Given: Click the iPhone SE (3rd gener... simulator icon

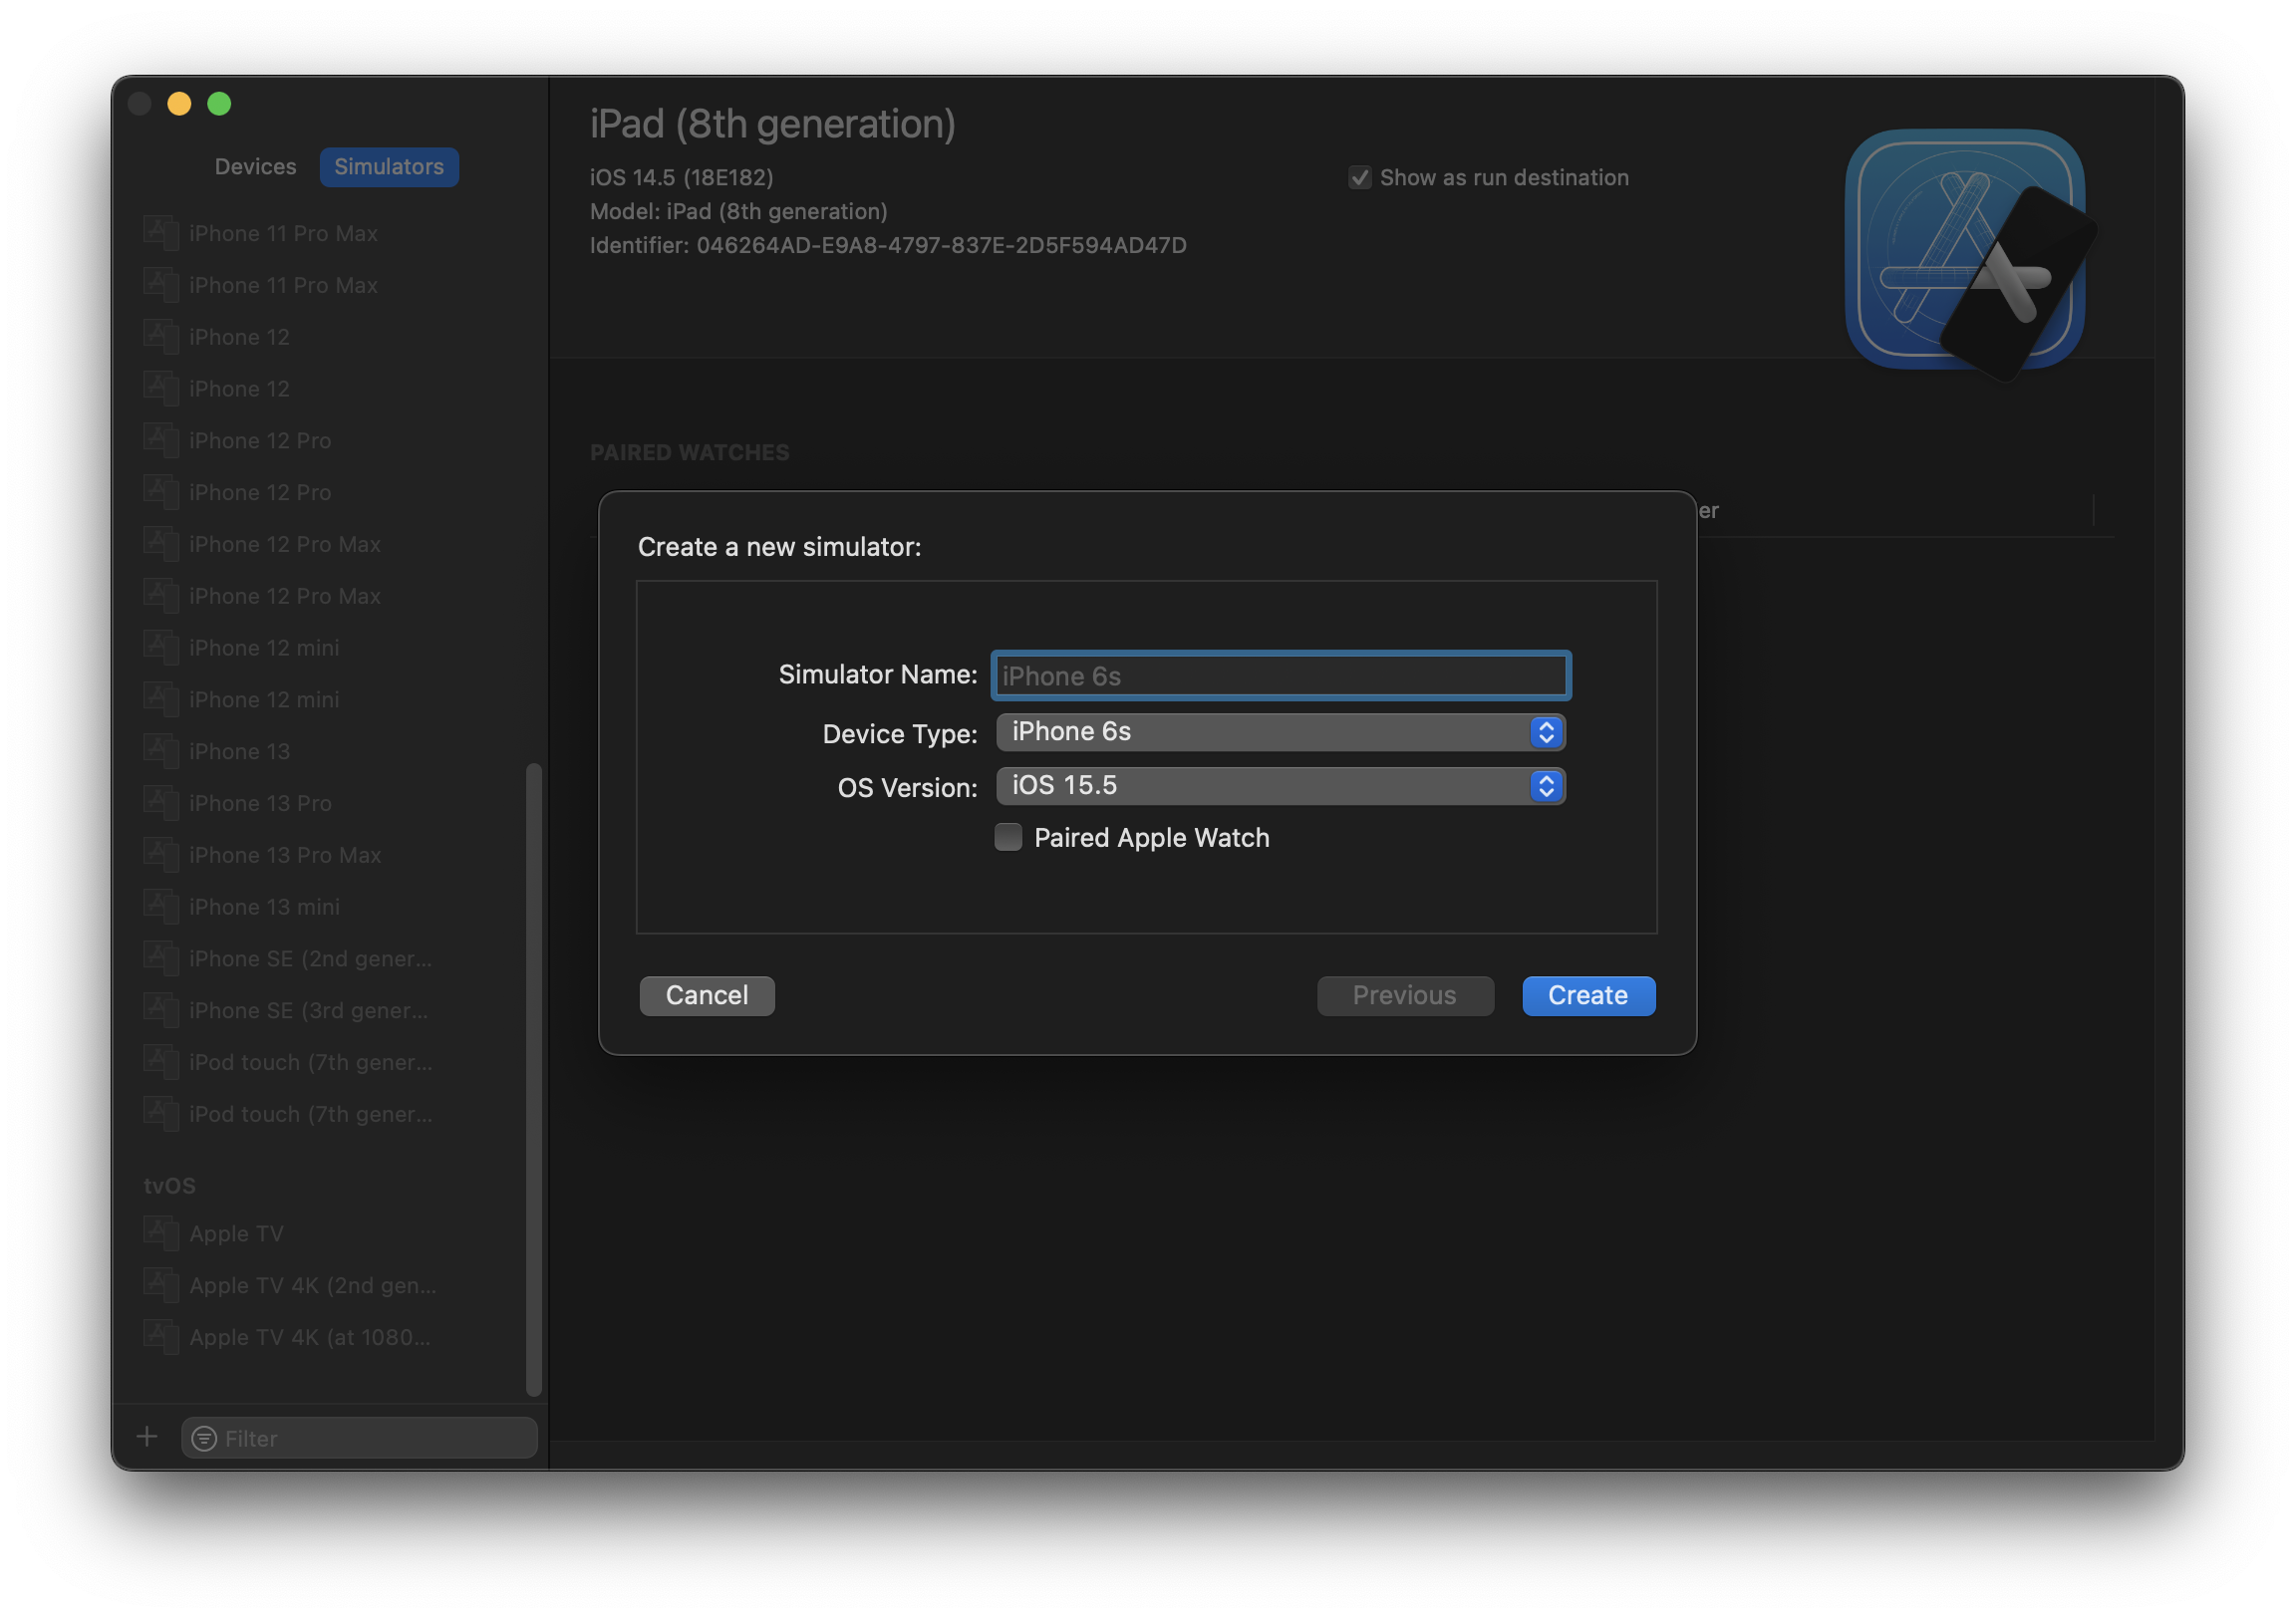Looking at the screenshot, I should (x=161, y=1010).
